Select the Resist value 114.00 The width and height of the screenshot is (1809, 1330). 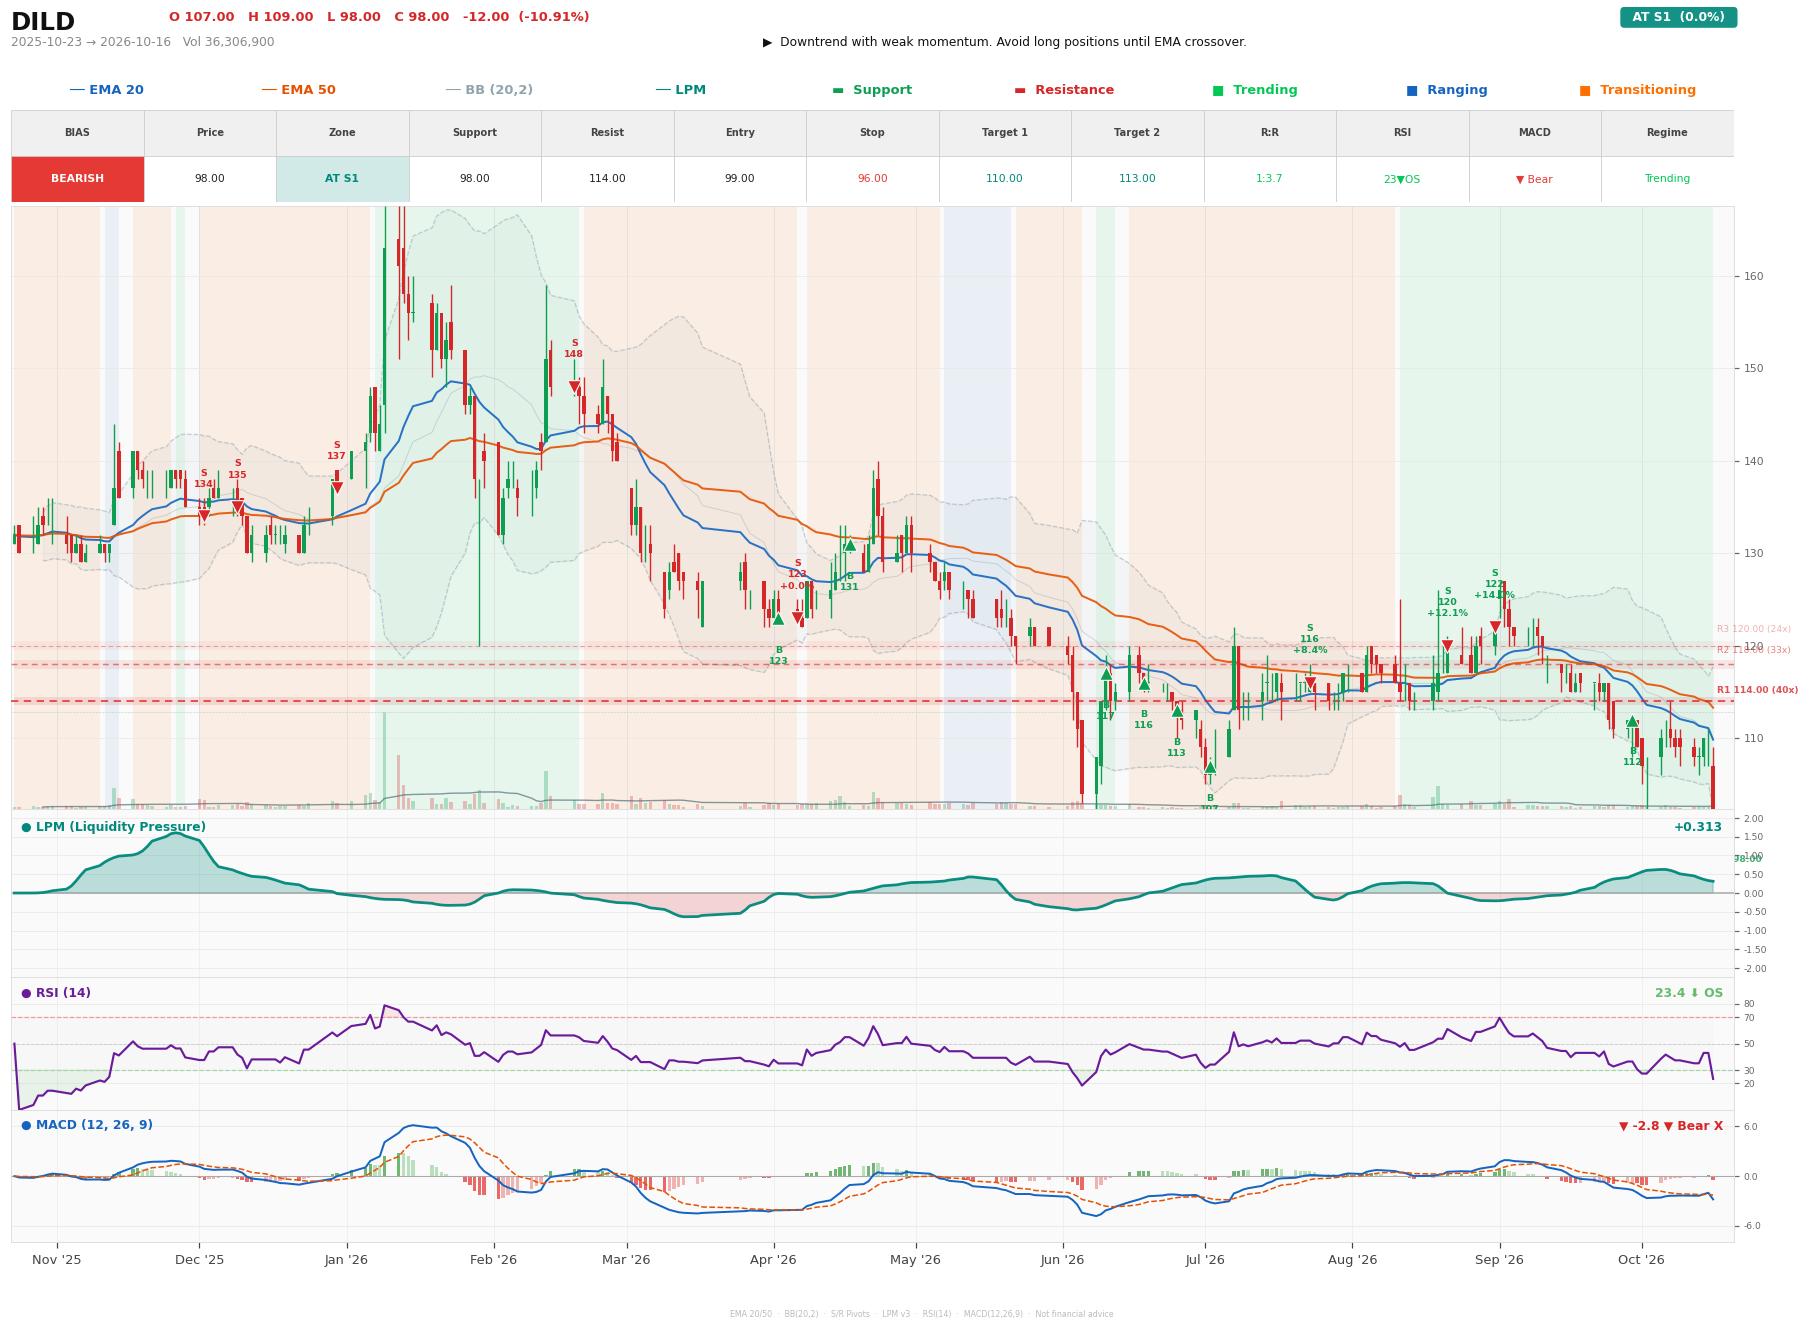(607, 179)
